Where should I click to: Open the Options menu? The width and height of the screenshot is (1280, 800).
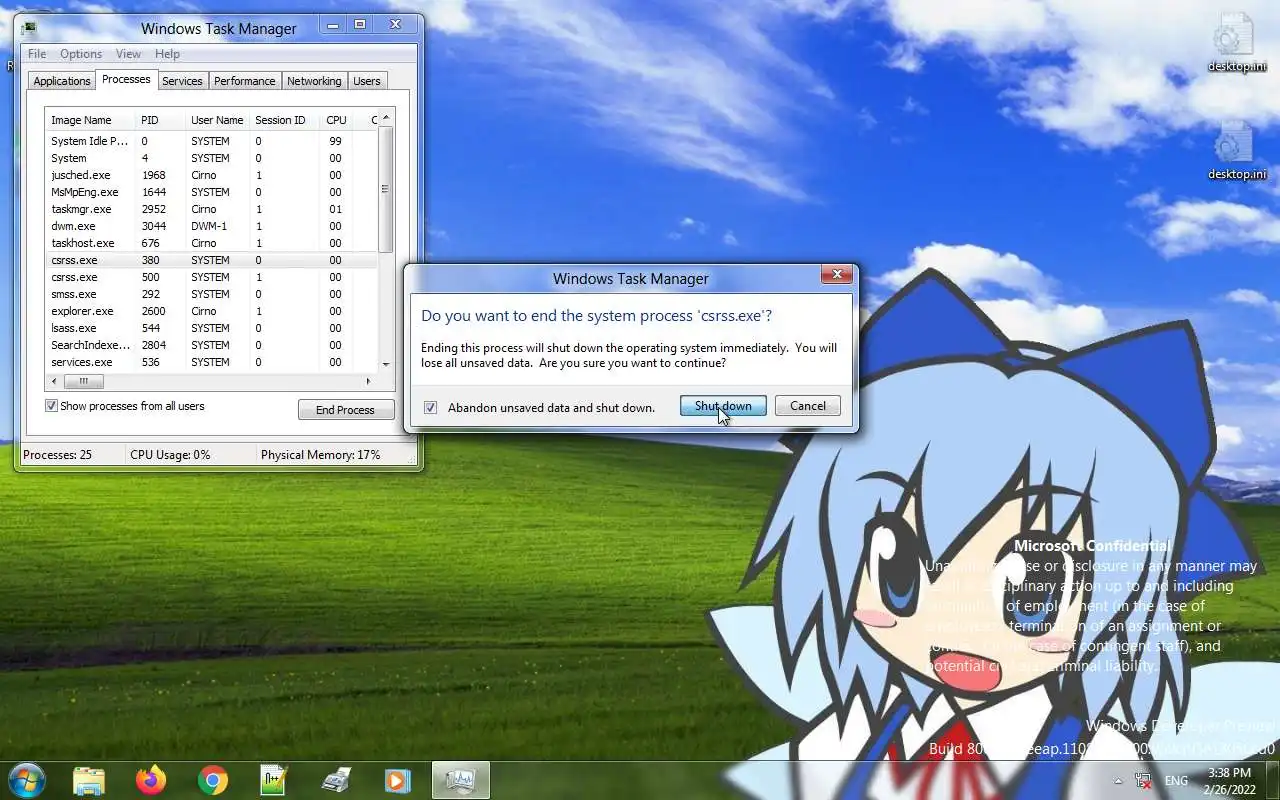[x=81, y=54]
